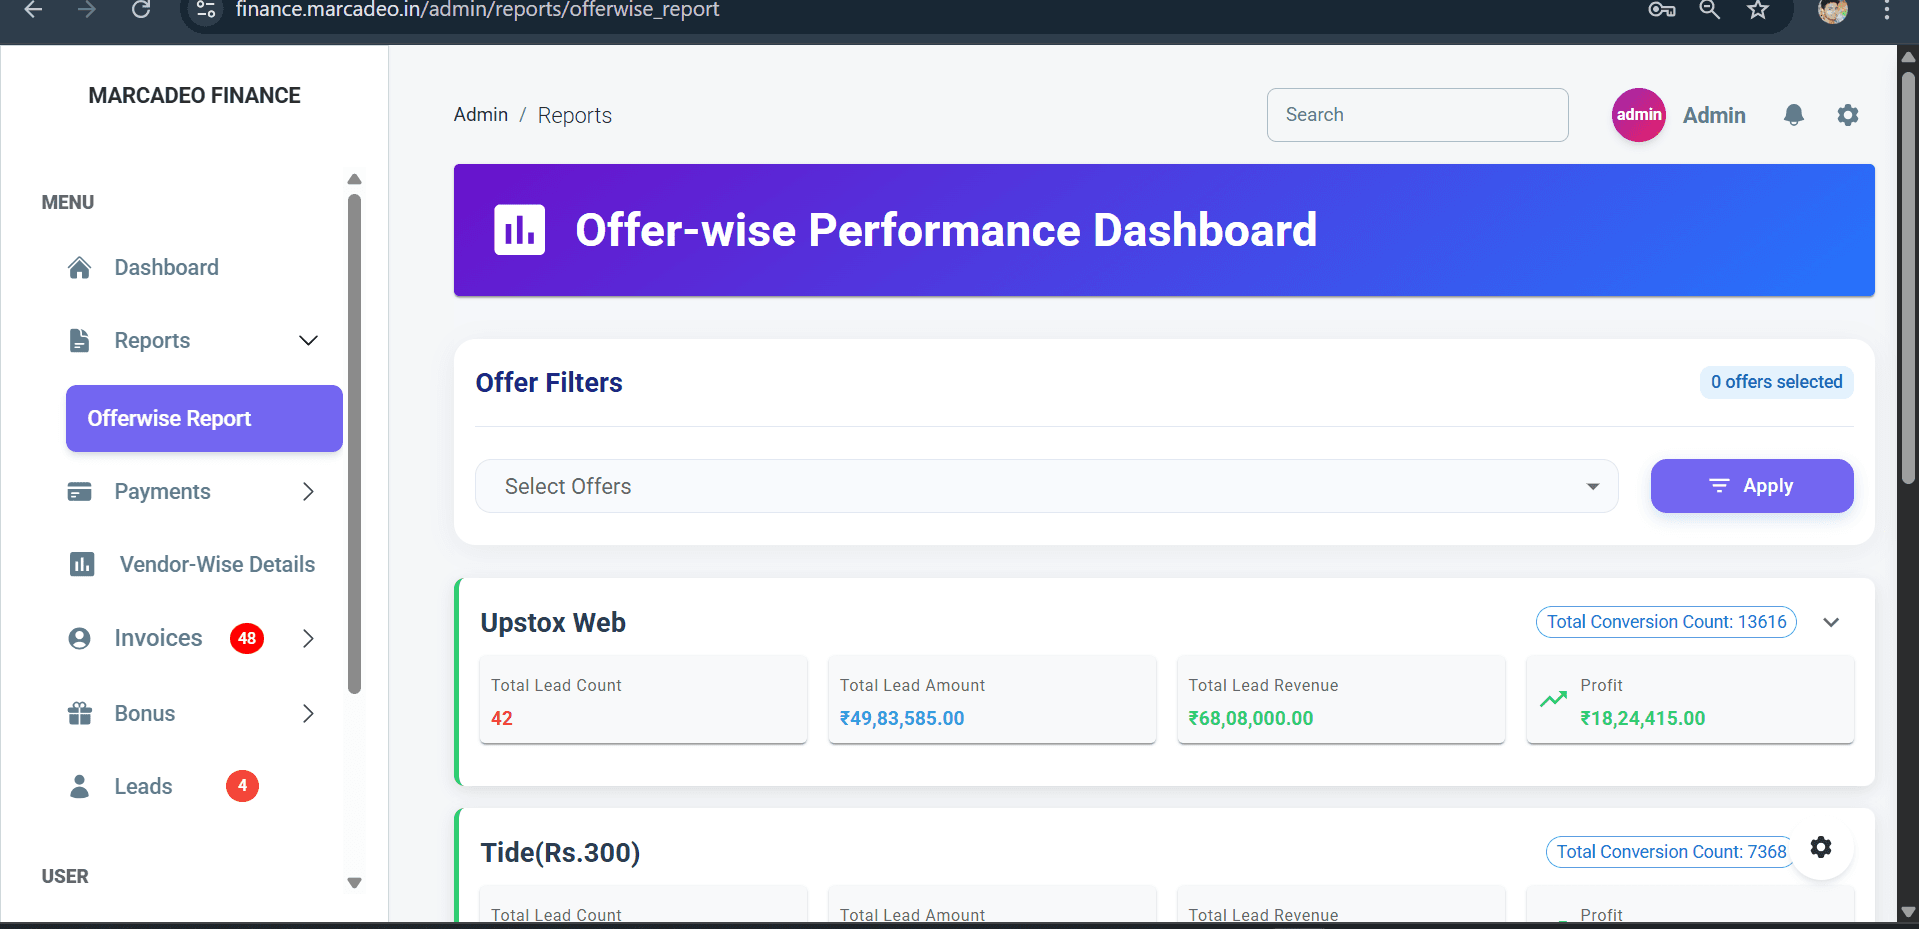Screen dimensions: 1919x929
Task: Select the Bonus gift icon
Action: click(79, 713)
